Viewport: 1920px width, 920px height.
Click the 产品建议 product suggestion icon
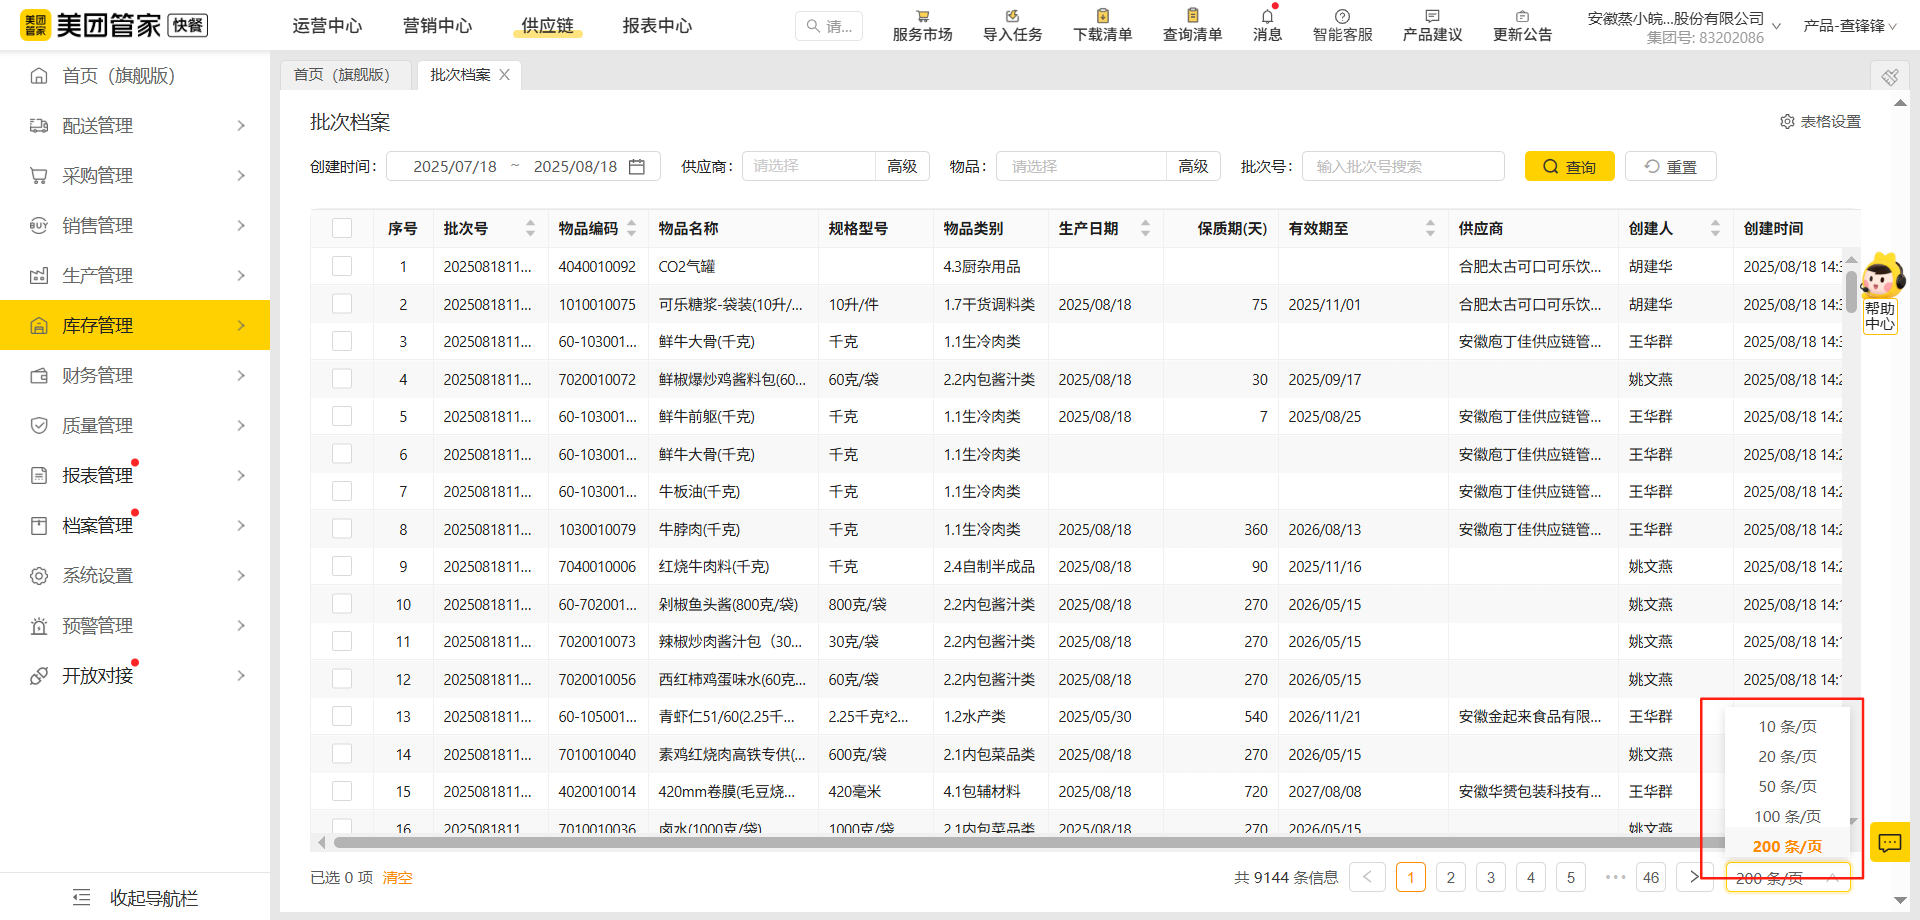click(x=1431, y=24)
